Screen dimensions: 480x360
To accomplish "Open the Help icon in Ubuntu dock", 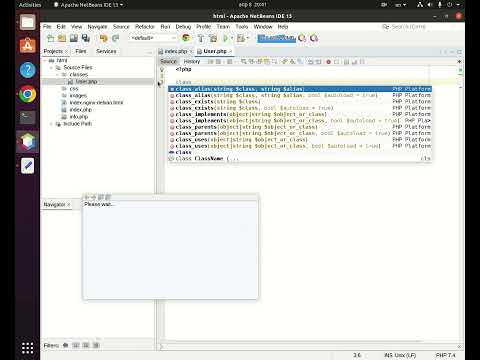I will pos(28,70).
